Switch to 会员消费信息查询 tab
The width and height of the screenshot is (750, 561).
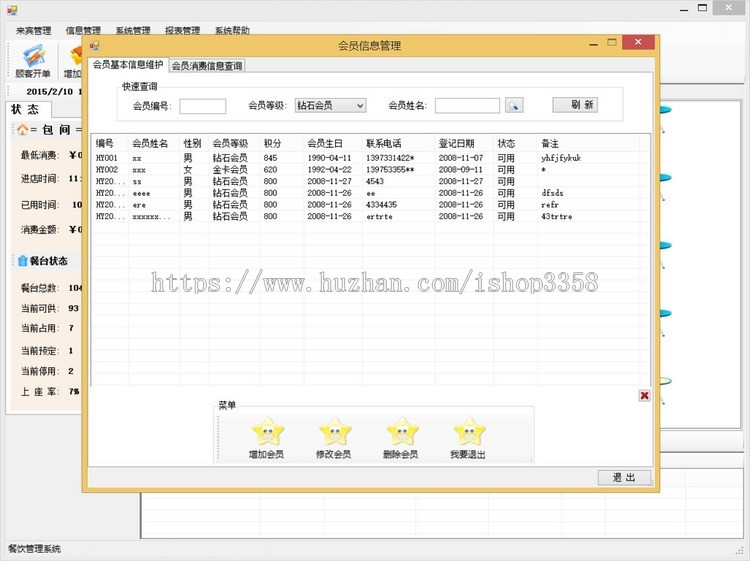point(207,66)
